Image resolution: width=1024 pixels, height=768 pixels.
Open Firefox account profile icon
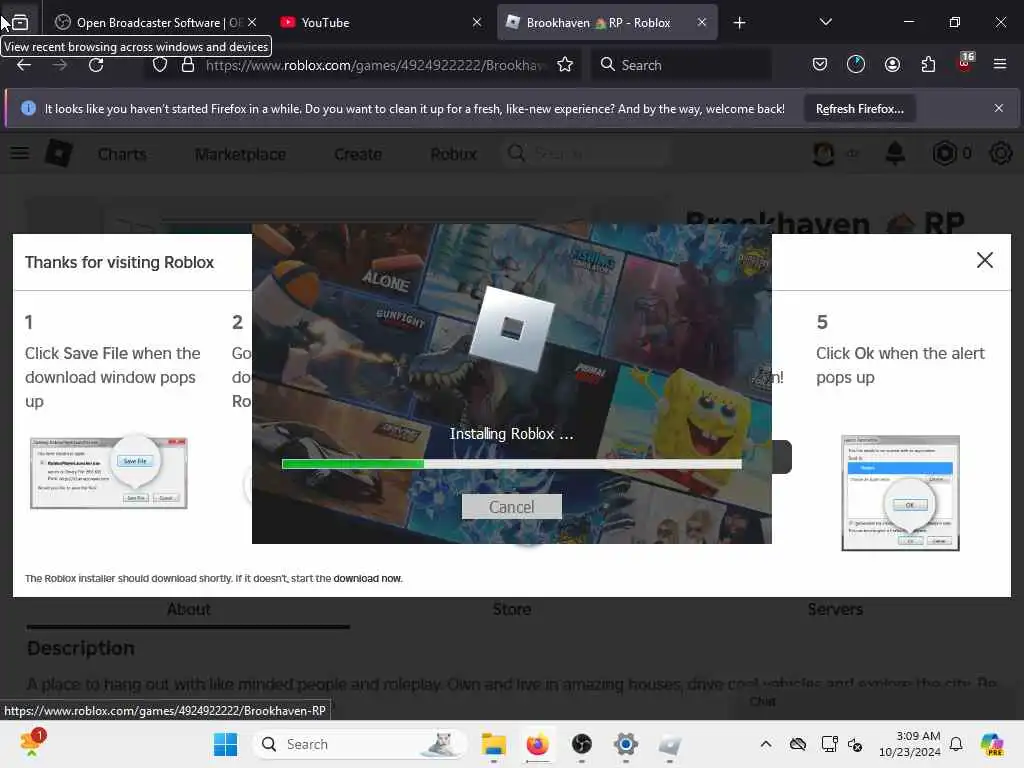(892, 64)
